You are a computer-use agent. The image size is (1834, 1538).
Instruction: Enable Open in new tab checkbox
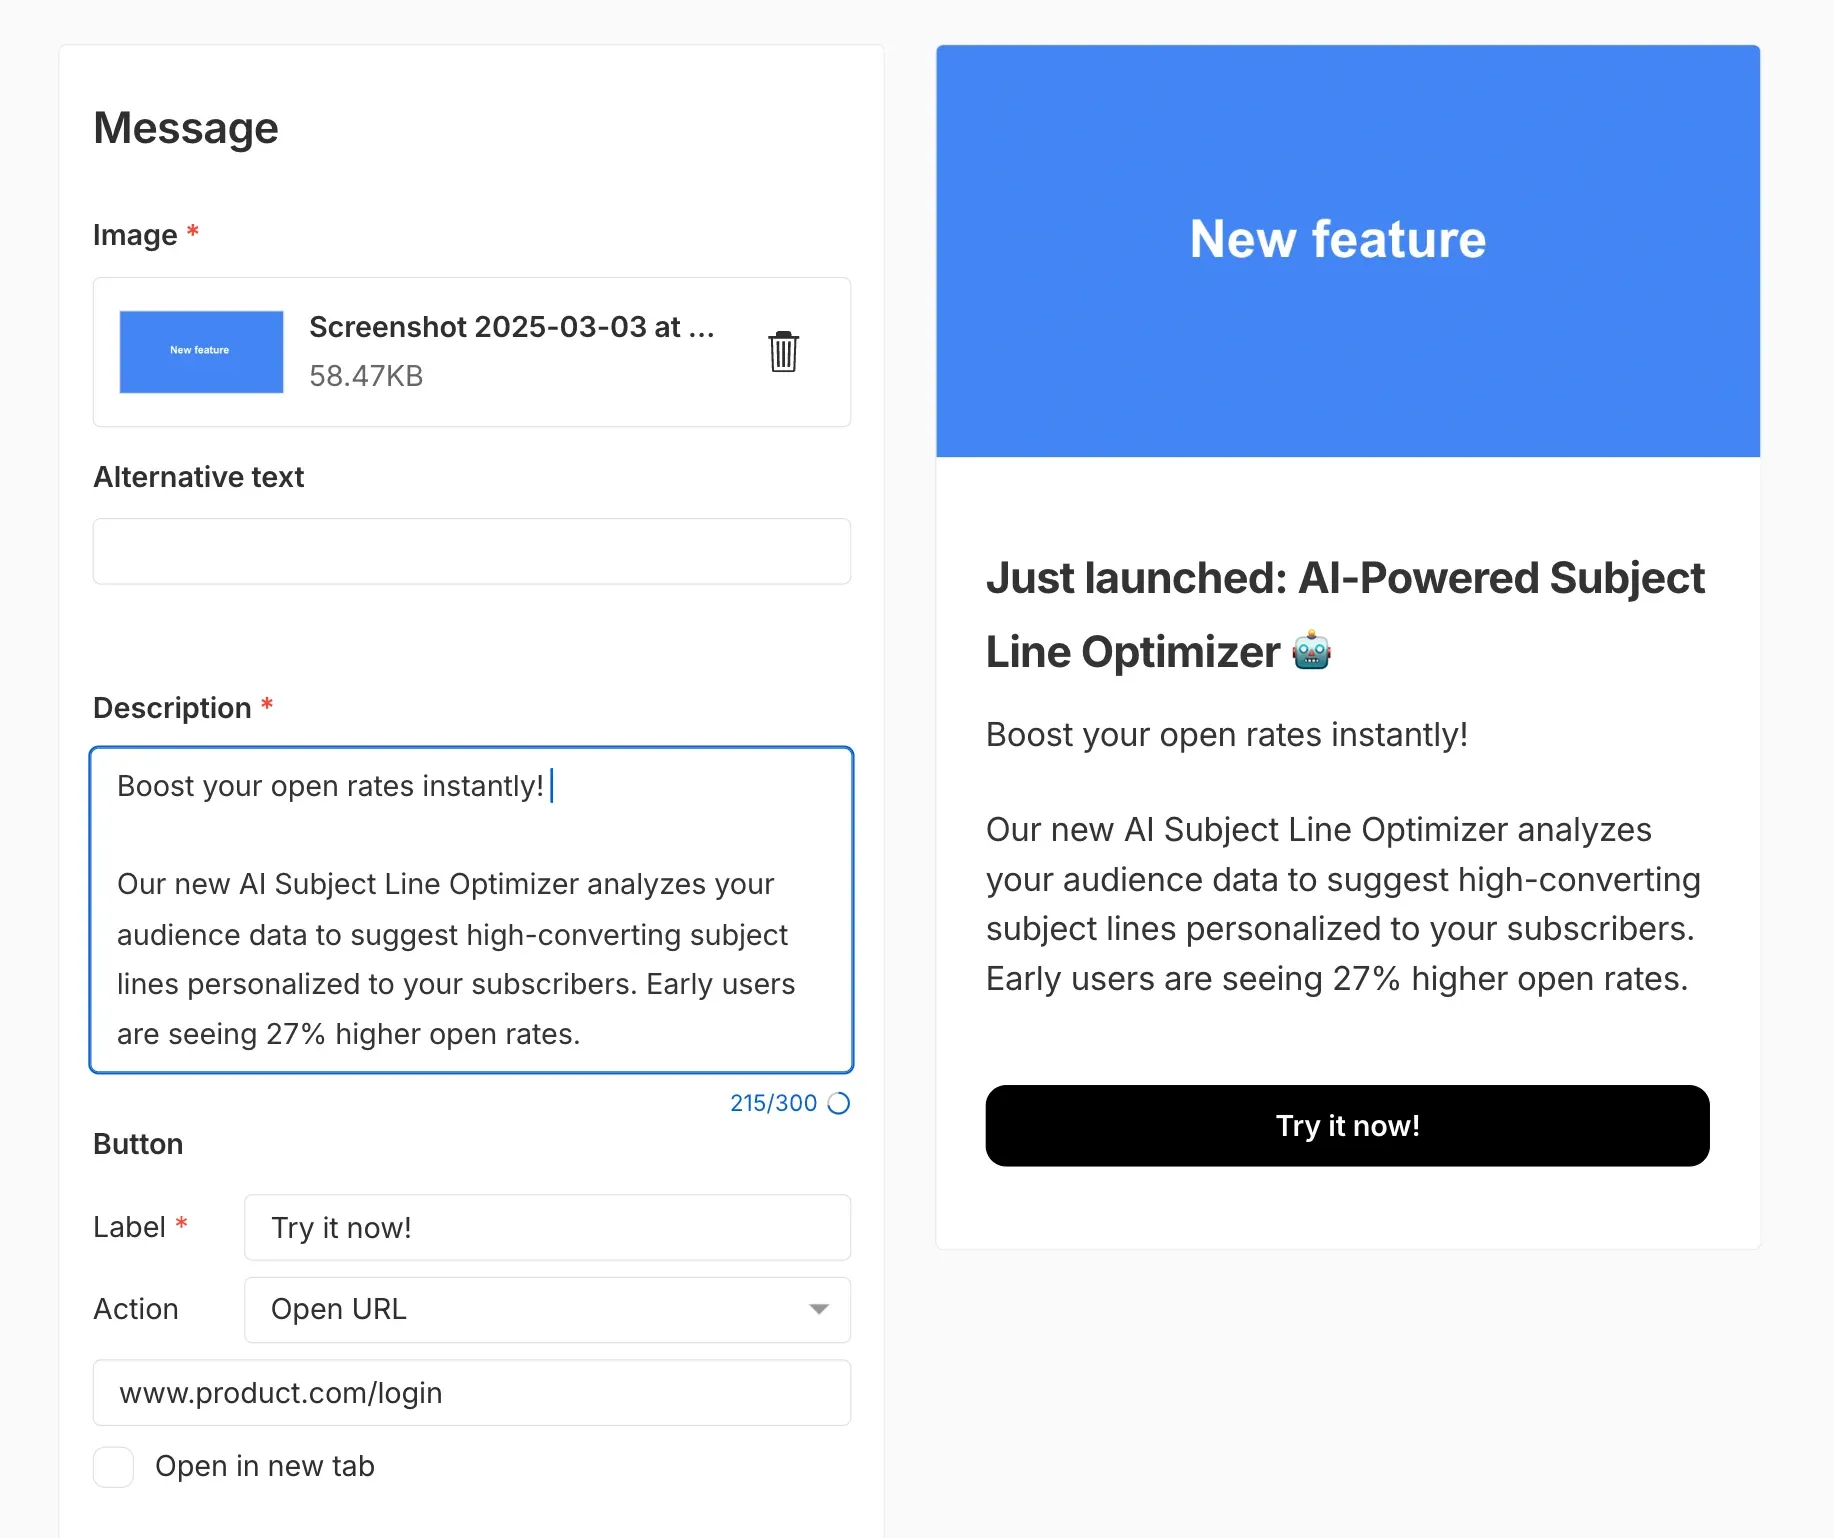[x=113, y=1467]
